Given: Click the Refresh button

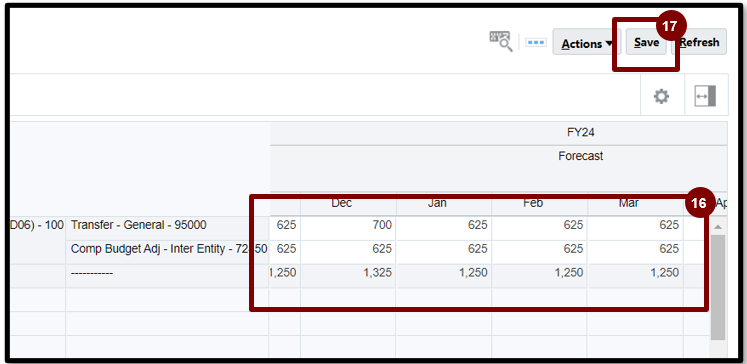Looking at the screenshot, I should 699,42.
